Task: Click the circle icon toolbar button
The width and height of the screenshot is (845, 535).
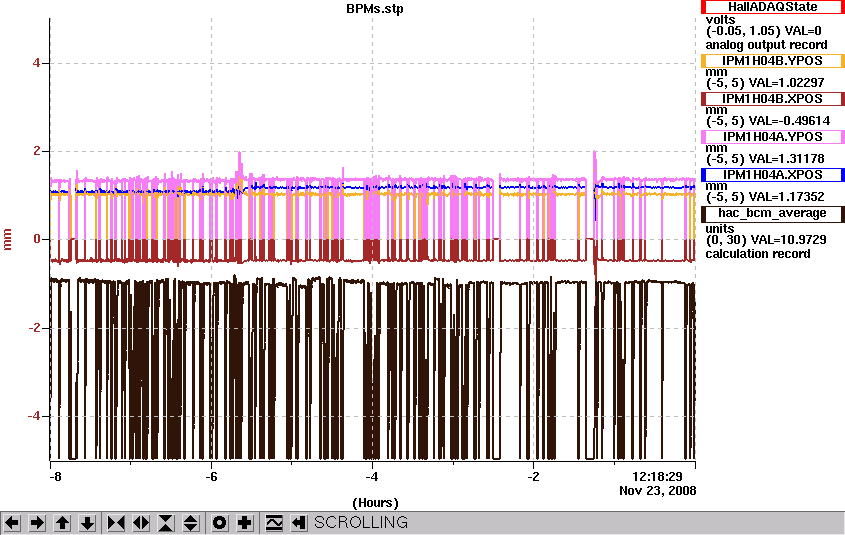Action: point(220,523)
